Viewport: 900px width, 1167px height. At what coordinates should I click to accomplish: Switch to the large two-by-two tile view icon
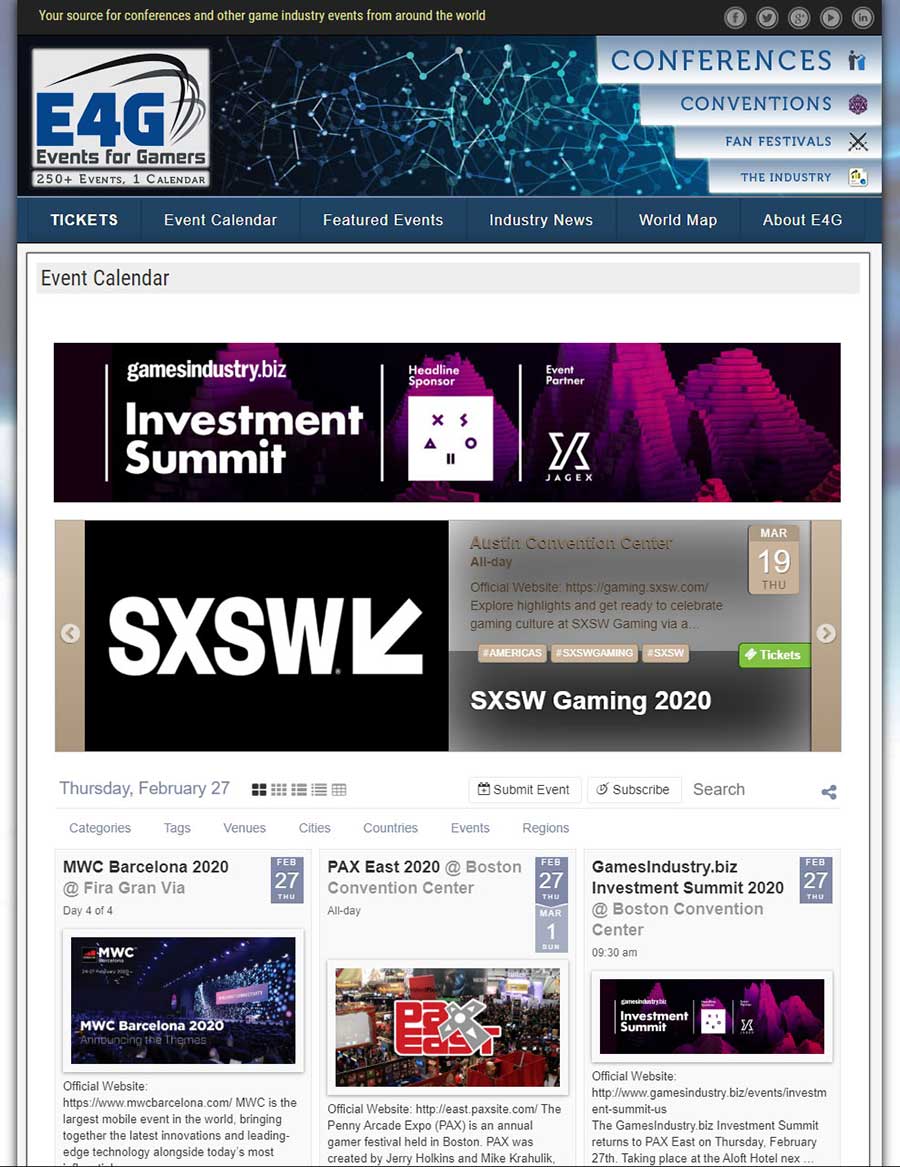259,790
